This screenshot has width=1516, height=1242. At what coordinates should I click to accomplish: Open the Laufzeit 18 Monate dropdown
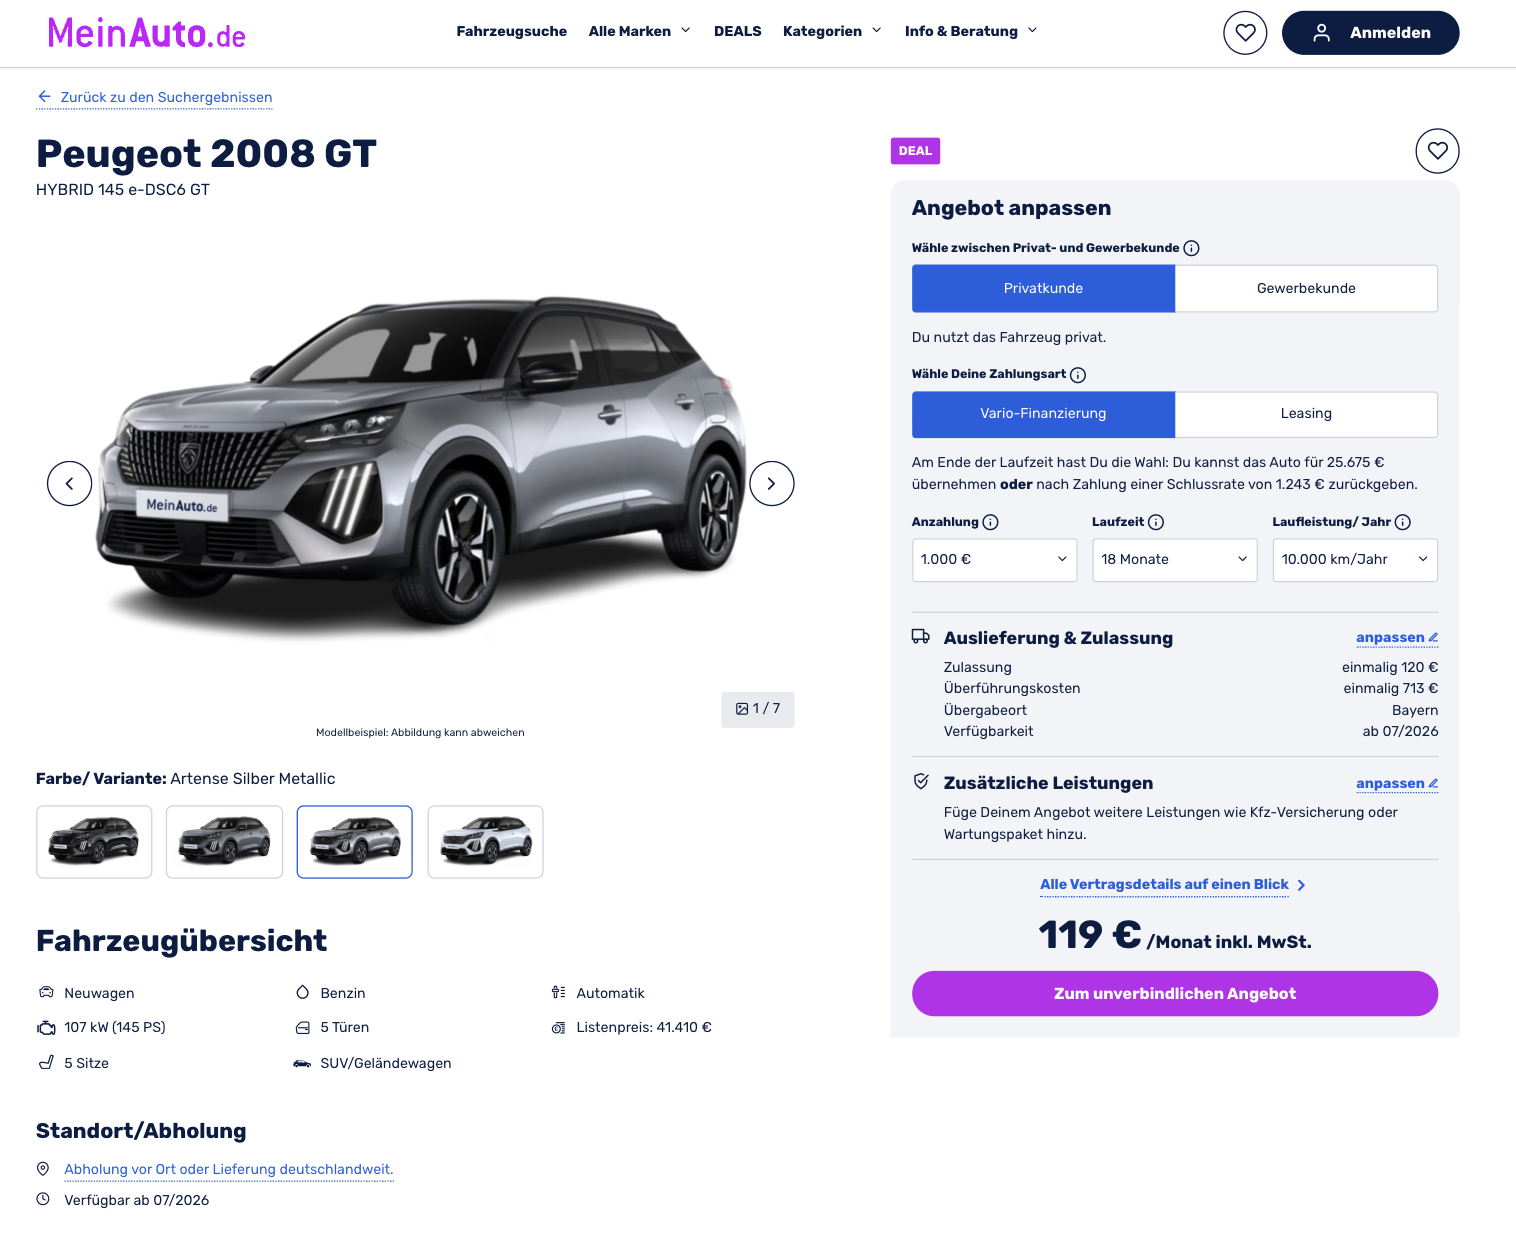tap(1174, 560)
